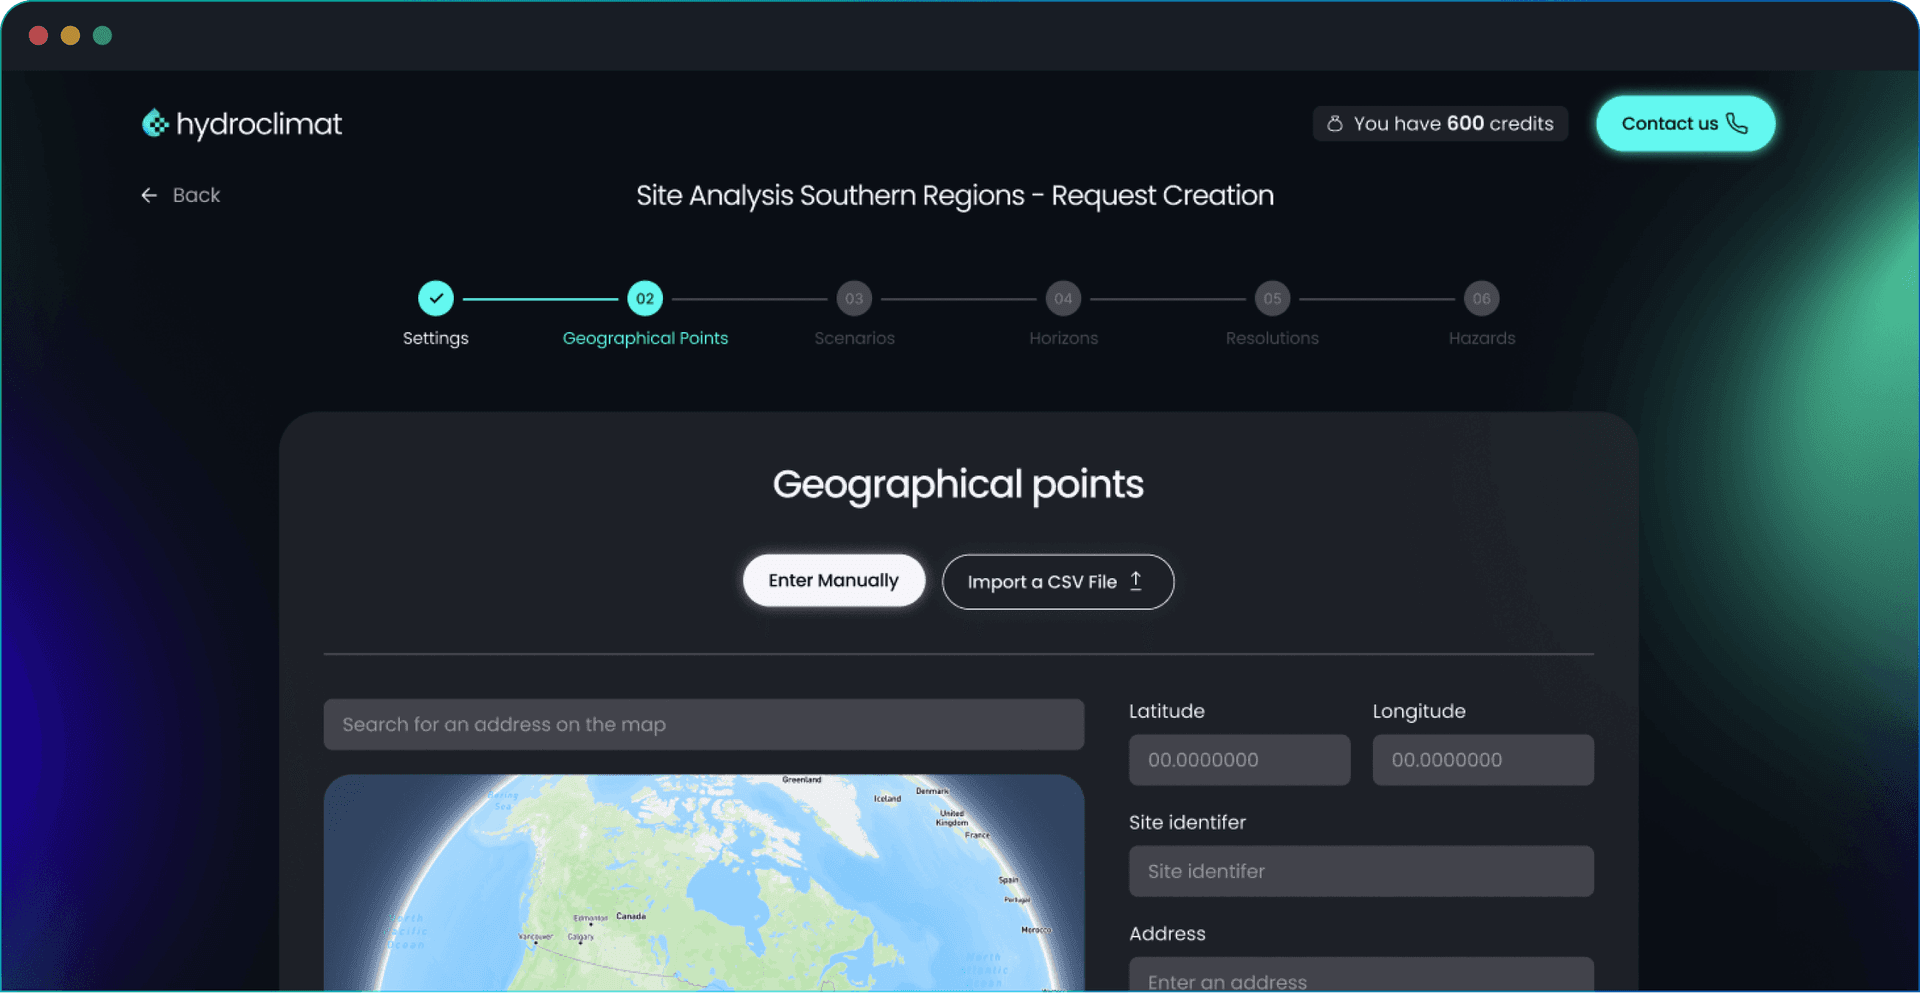Viewport: 1920px width, 993px height.
Task: Click the Site identifer label text
Action: click(x=1187, y=822)
